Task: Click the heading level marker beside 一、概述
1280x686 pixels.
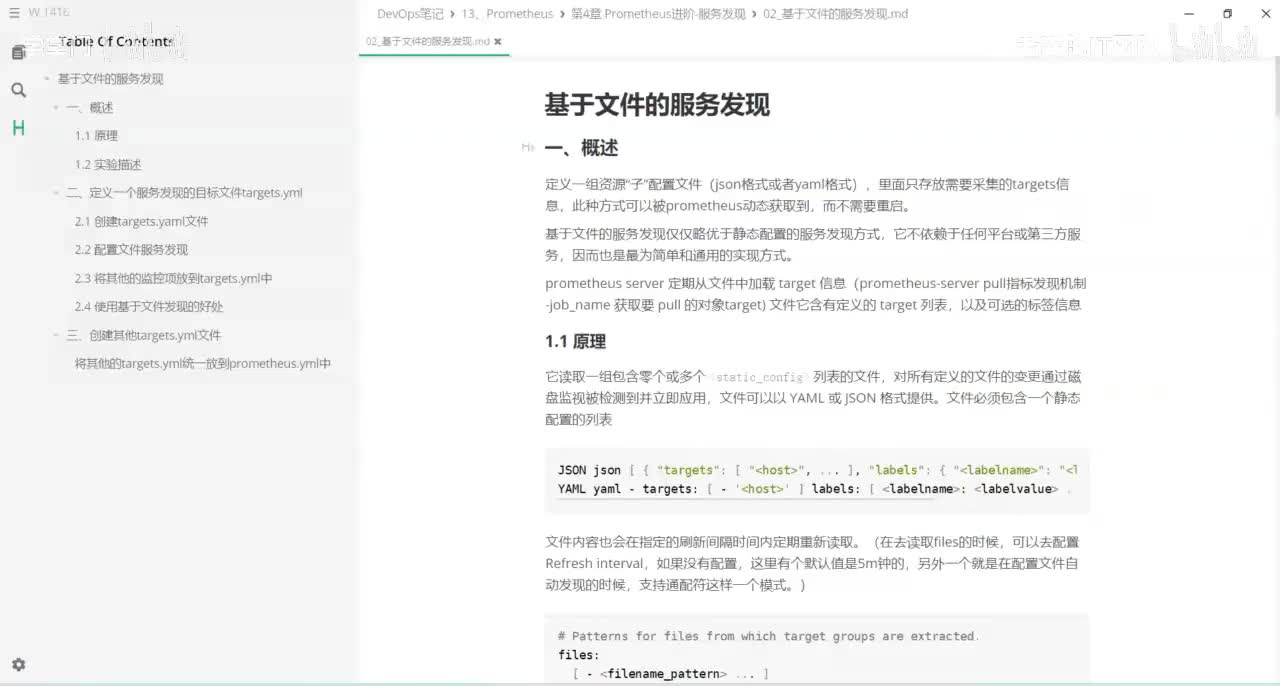Action: tap(528, 148)
